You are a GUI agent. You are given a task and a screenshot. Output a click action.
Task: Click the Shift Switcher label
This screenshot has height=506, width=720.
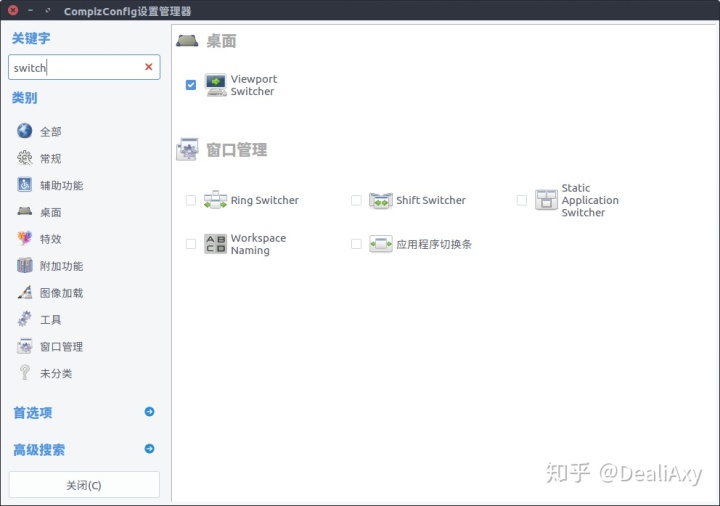pyautogui.click(x=431, y=200)
